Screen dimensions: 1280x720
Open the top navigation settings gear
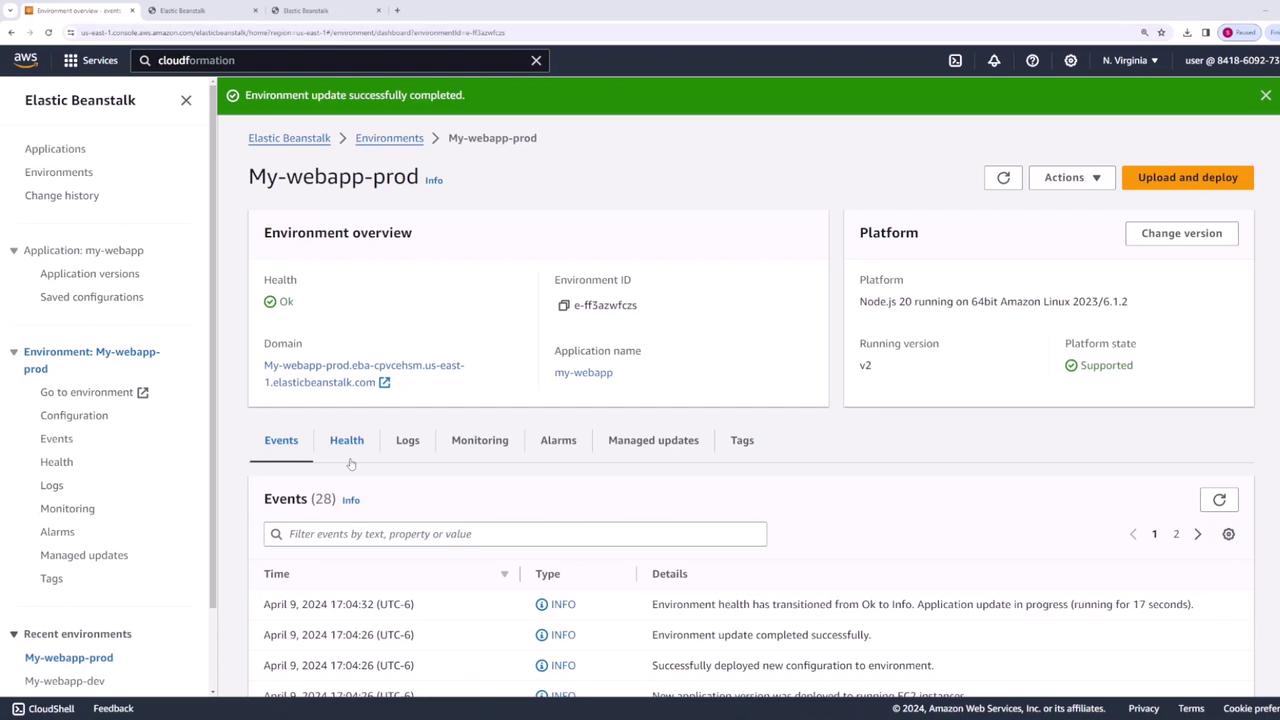click(x=1070, y=60)
